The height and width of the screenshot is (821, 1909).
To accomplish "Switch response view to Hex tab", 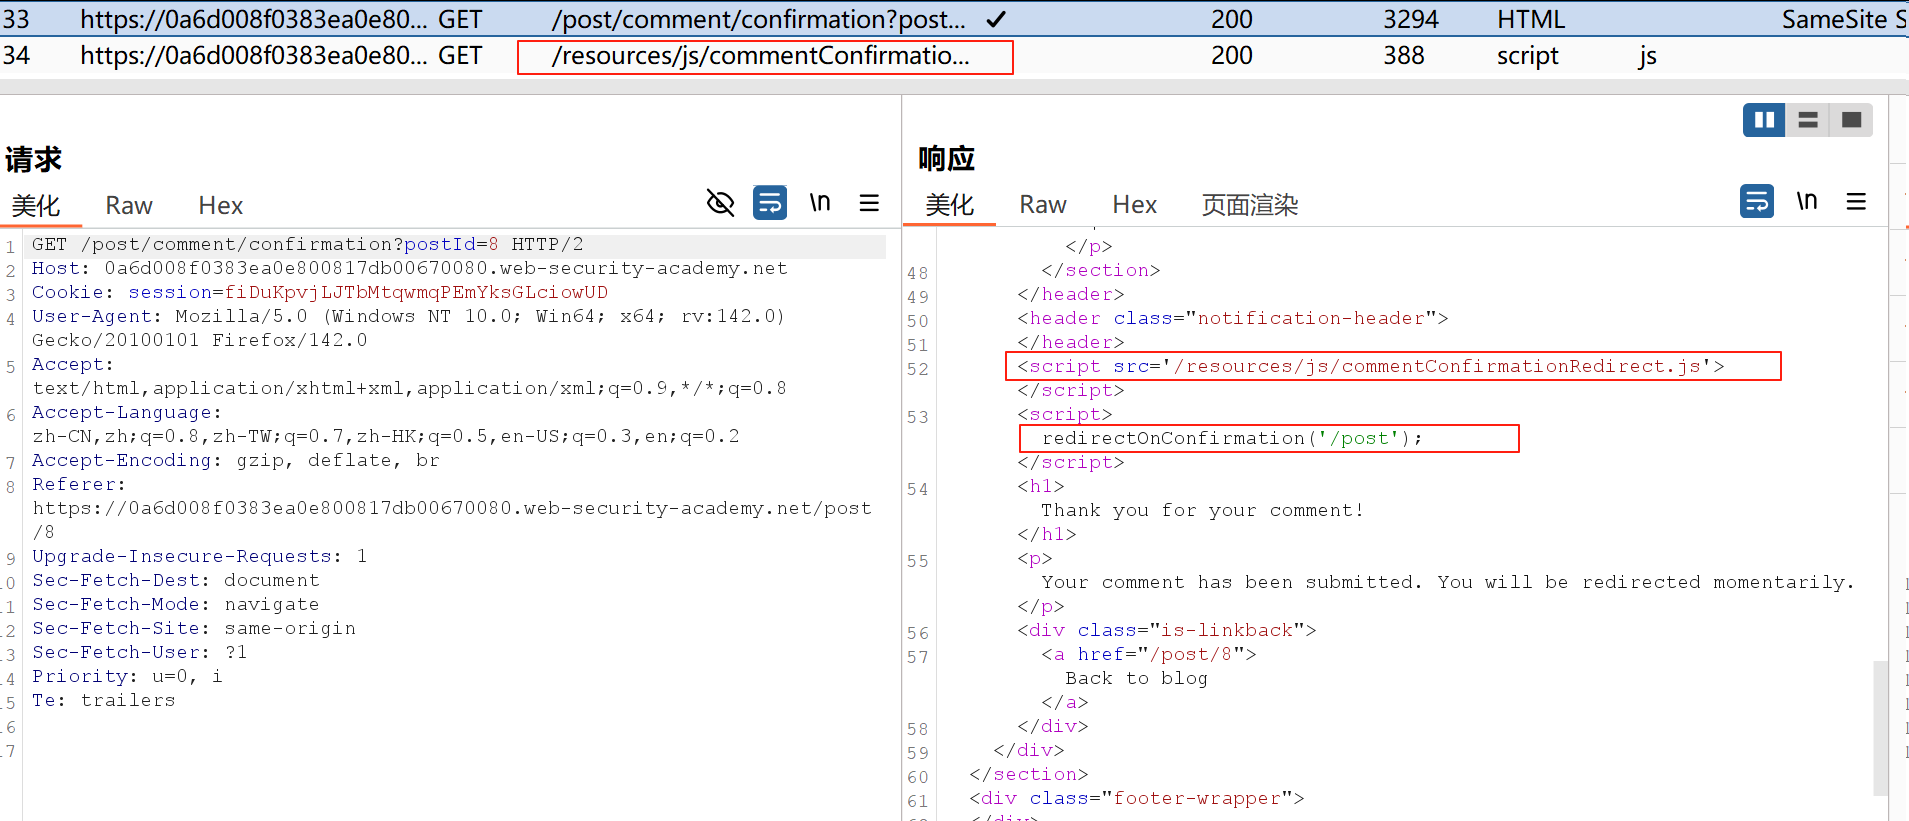I will click(x=1134, y=204).
